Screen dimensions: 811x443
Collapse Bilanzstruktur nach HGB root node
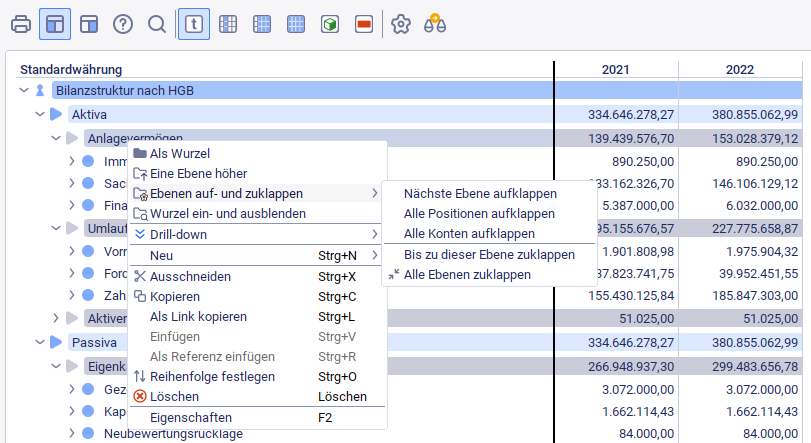[x=24, y=90]
